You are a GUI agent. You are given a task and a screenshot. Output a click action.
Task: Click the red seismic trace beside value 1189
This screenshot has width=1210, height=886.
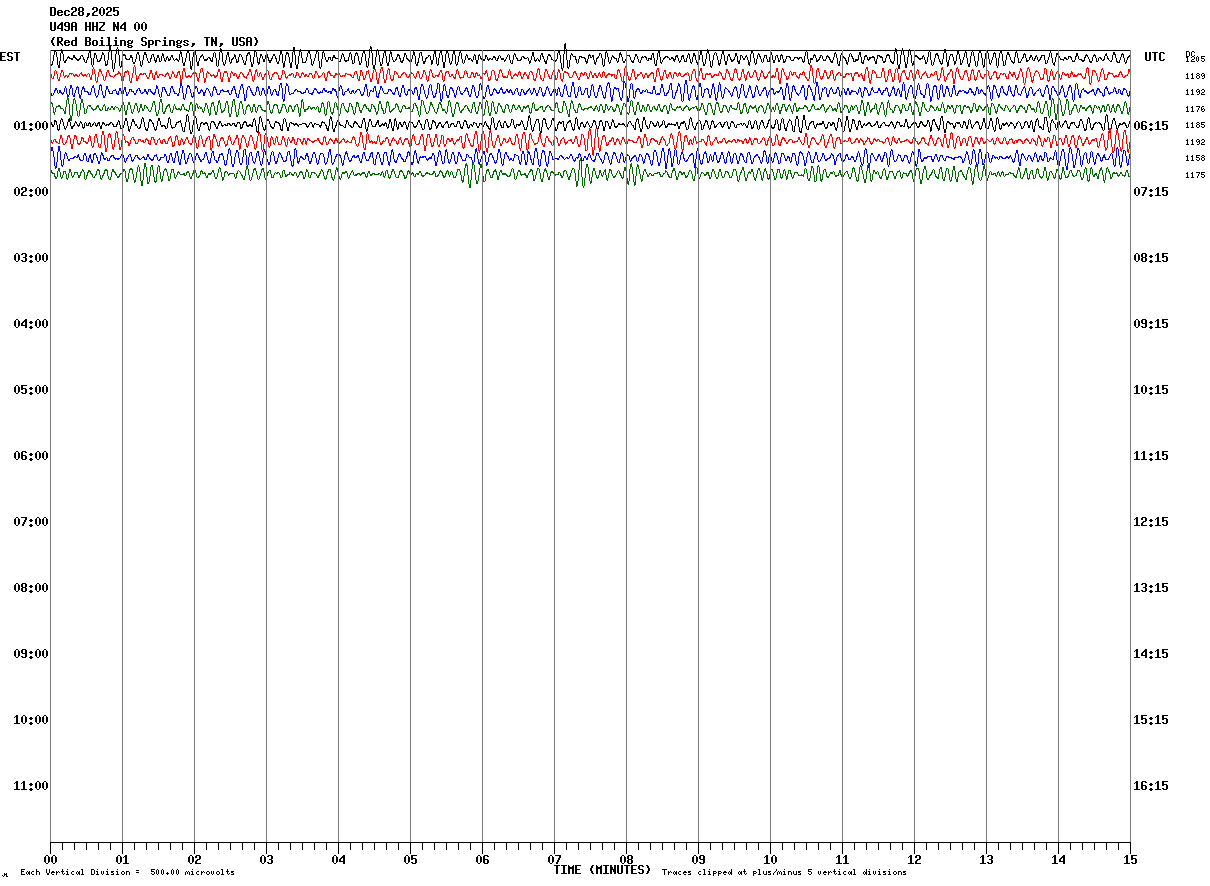tap(590, 75)
